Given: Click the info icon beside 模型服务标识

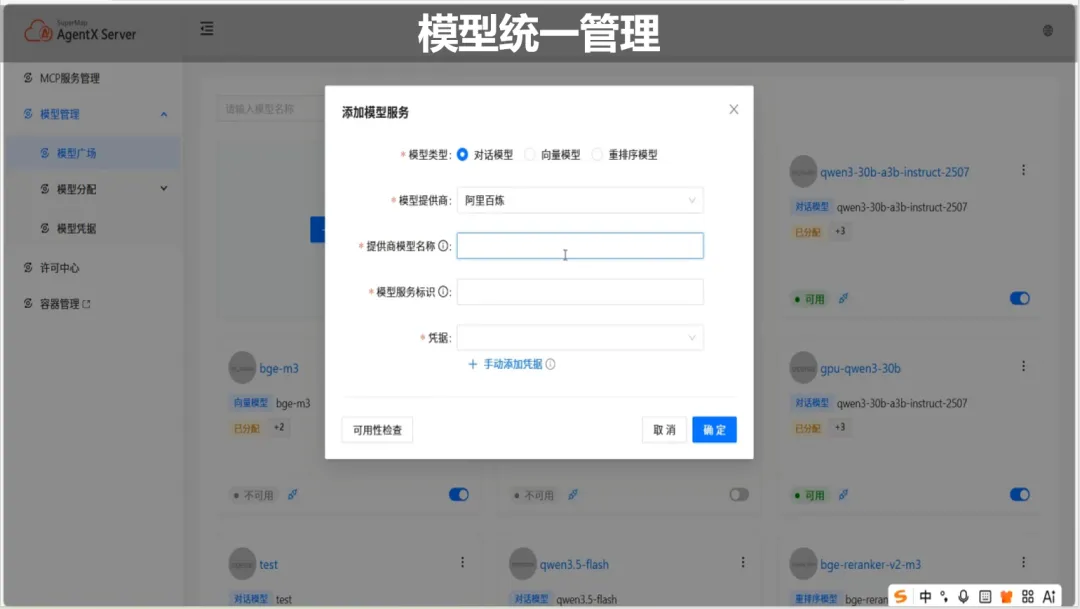Looking at the screenshot, I should [x=444, y=292].
